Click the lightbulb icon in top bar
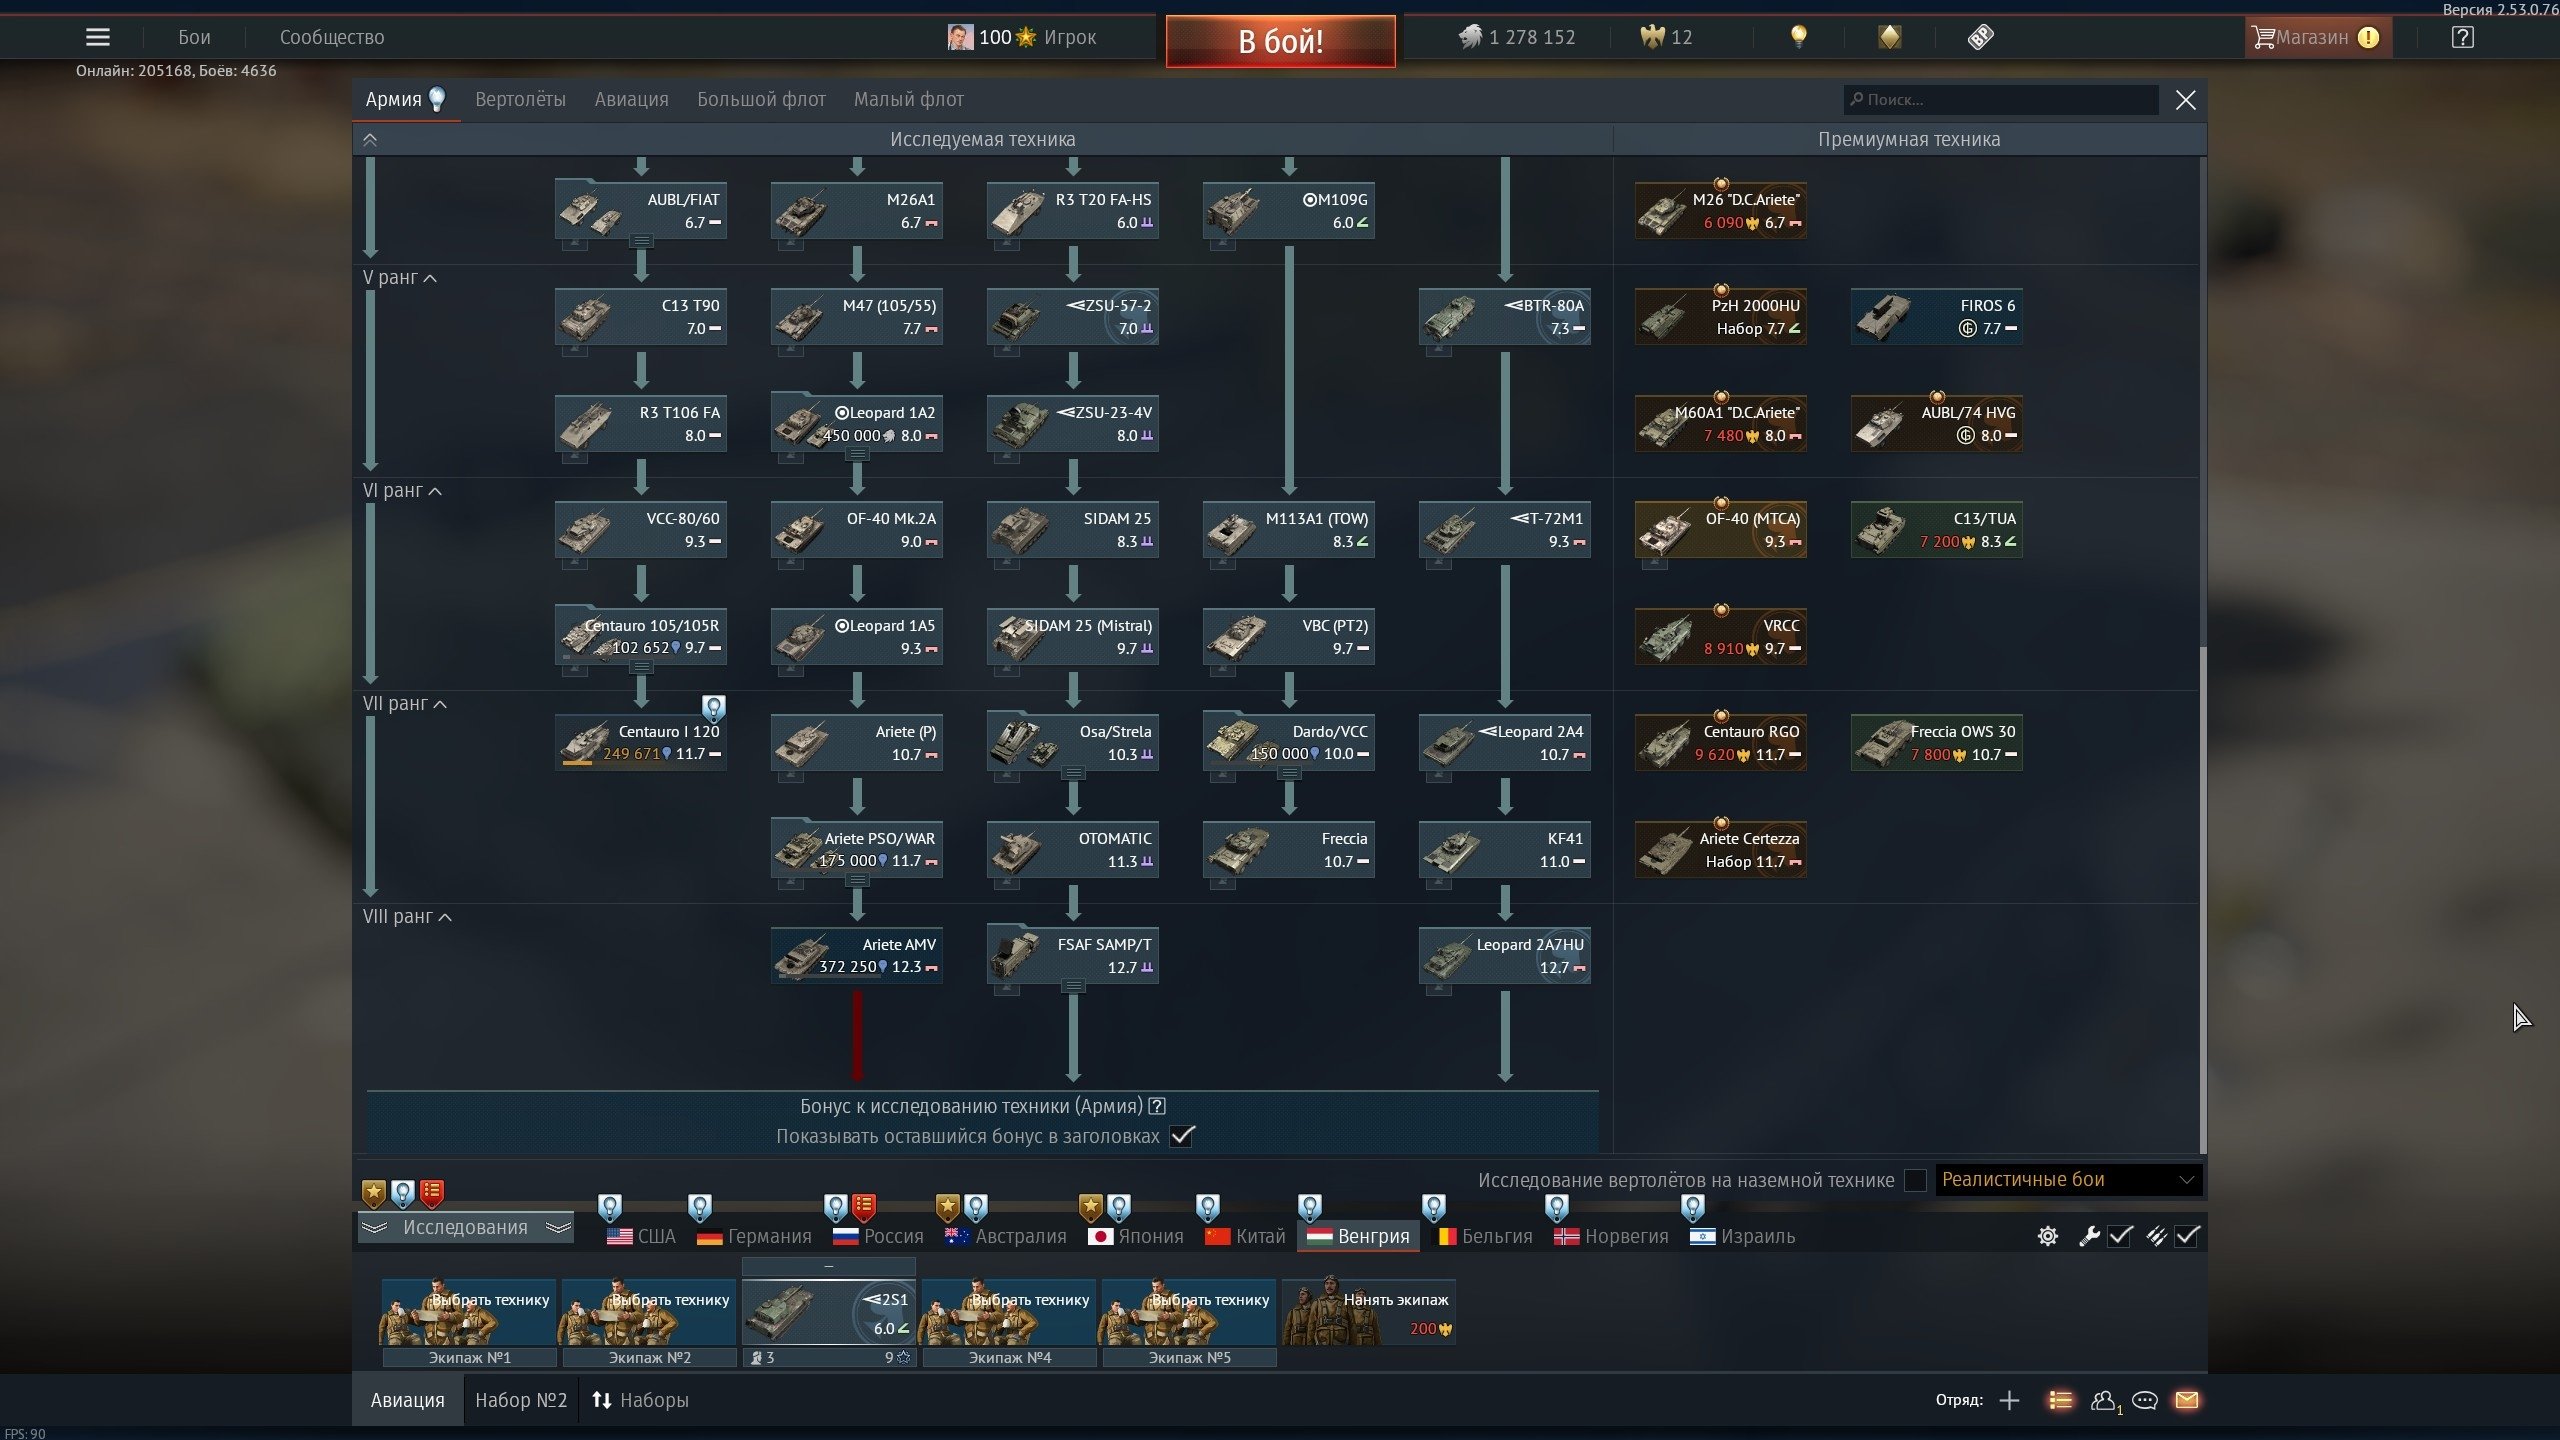Viewport: 2560px width, 1440px height. click(1798, 37)
